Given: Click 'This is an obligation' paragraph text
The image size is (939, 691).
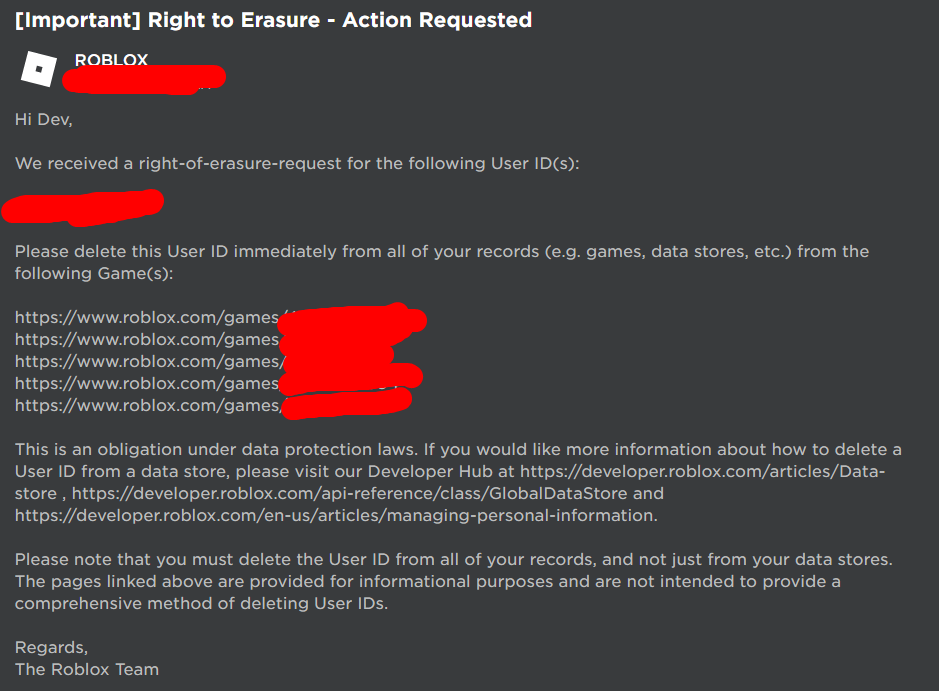Looking at the screenshot, I should 458,482.
